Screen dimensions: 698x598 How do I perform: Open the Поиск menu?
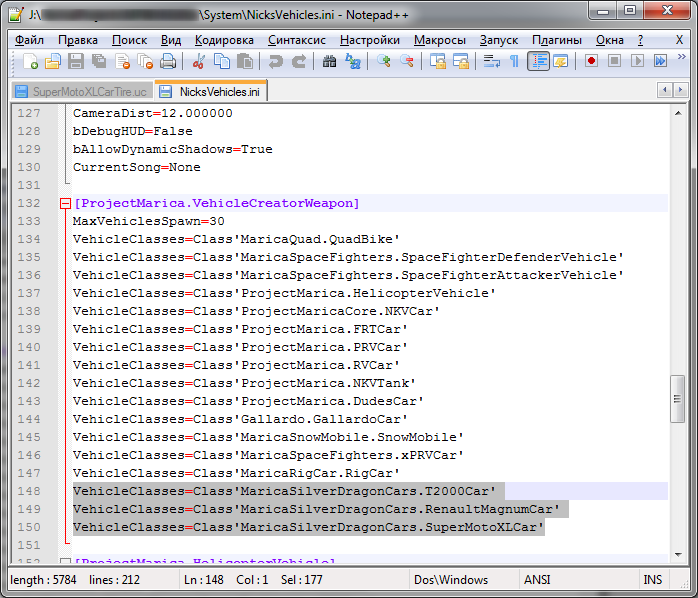(x=130, y=40)
